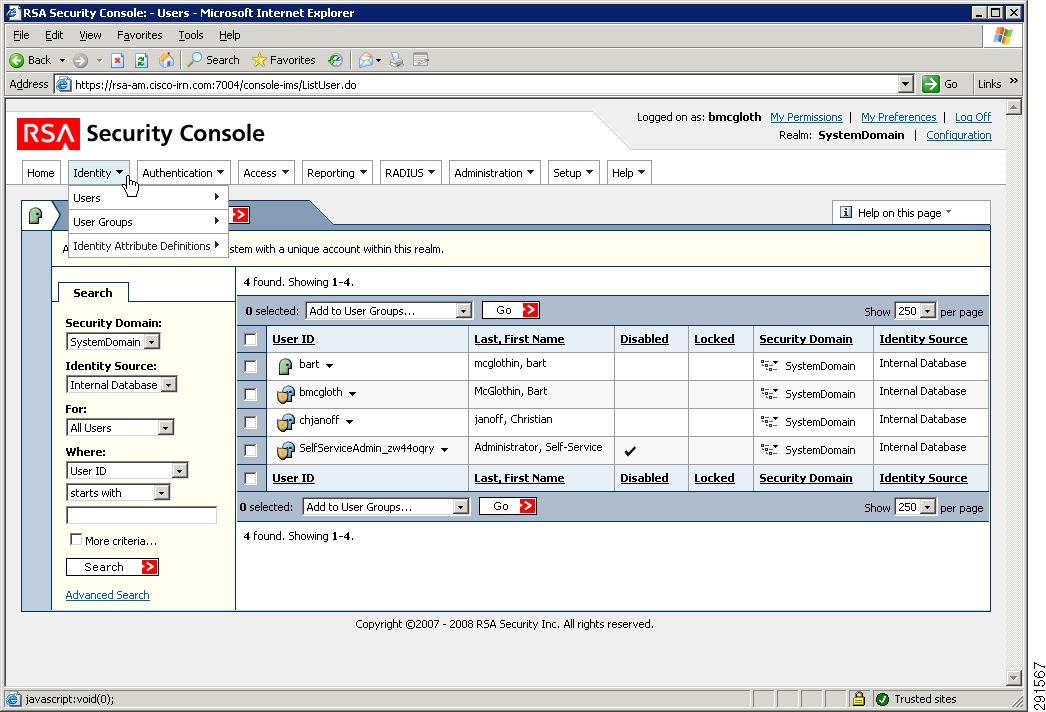Image resolution: width=1046 pixels, height=712 pixels.
Task: Open the Configuration link
Action: [959, 135]
